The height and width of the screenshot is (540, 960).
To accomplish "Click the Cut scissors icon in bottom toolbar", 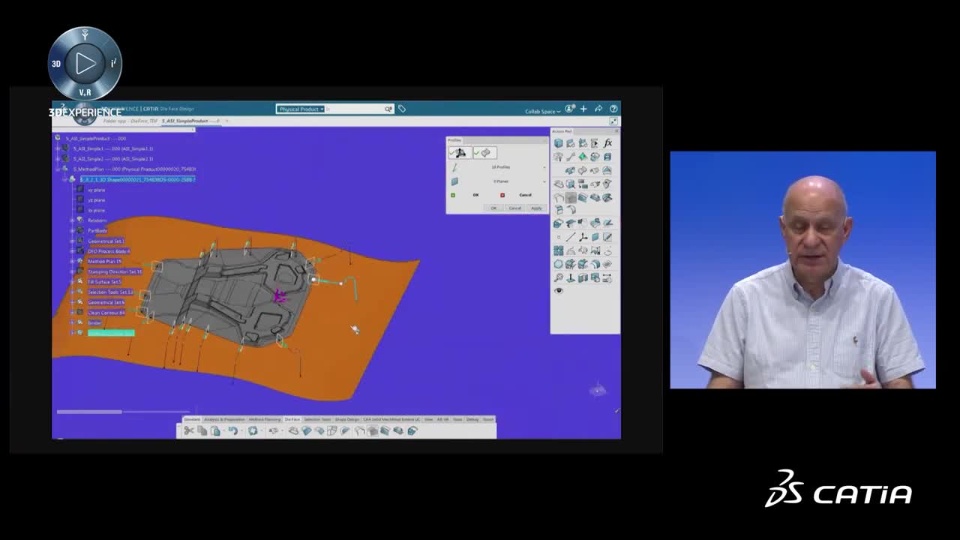I will [189, 431].
